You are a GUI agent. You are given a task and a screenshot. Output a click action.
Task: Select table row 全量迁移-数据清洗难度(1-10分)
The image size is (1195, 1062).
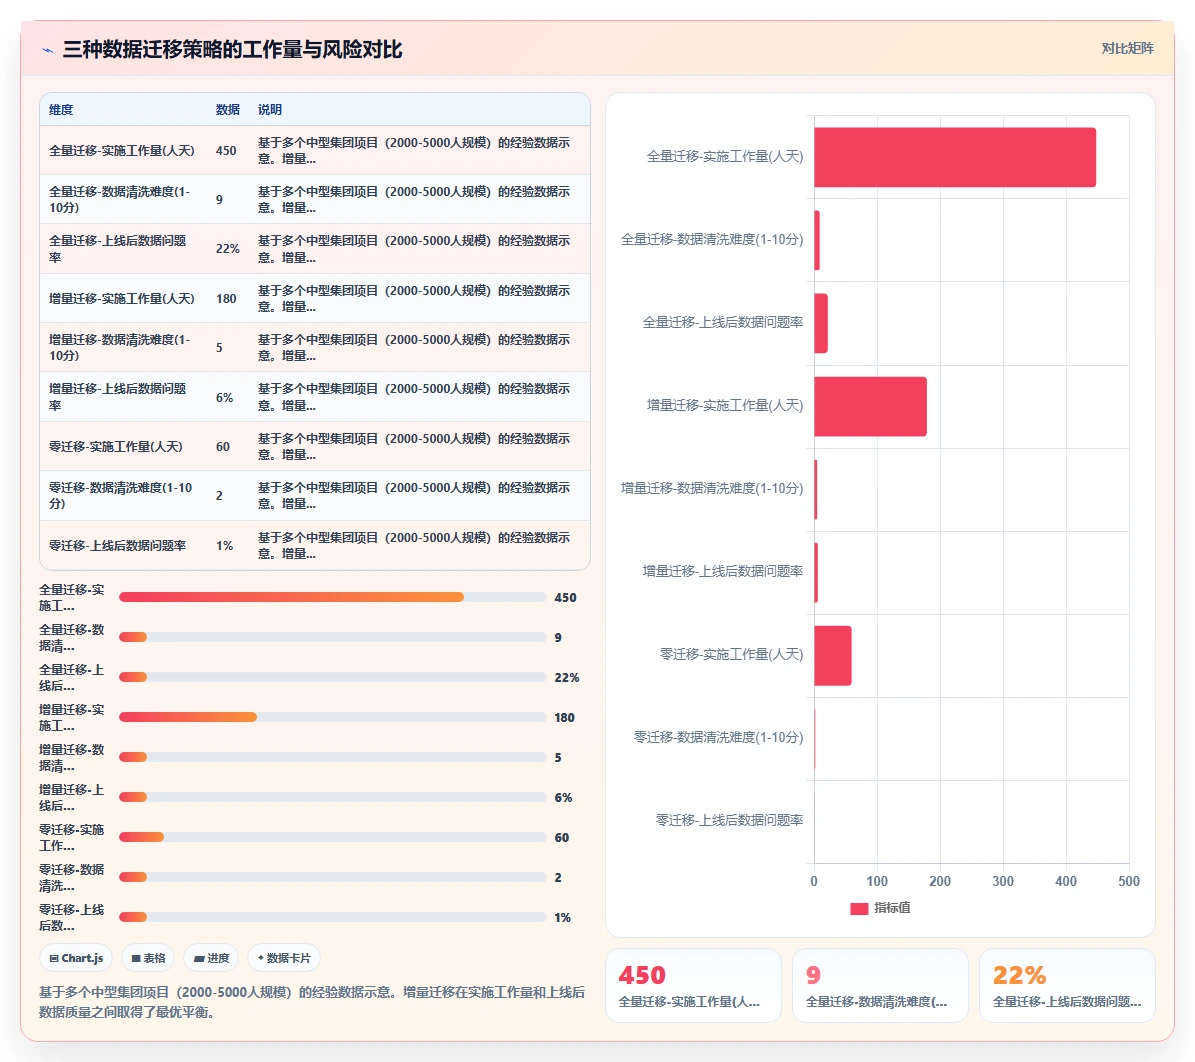point(315,199)
